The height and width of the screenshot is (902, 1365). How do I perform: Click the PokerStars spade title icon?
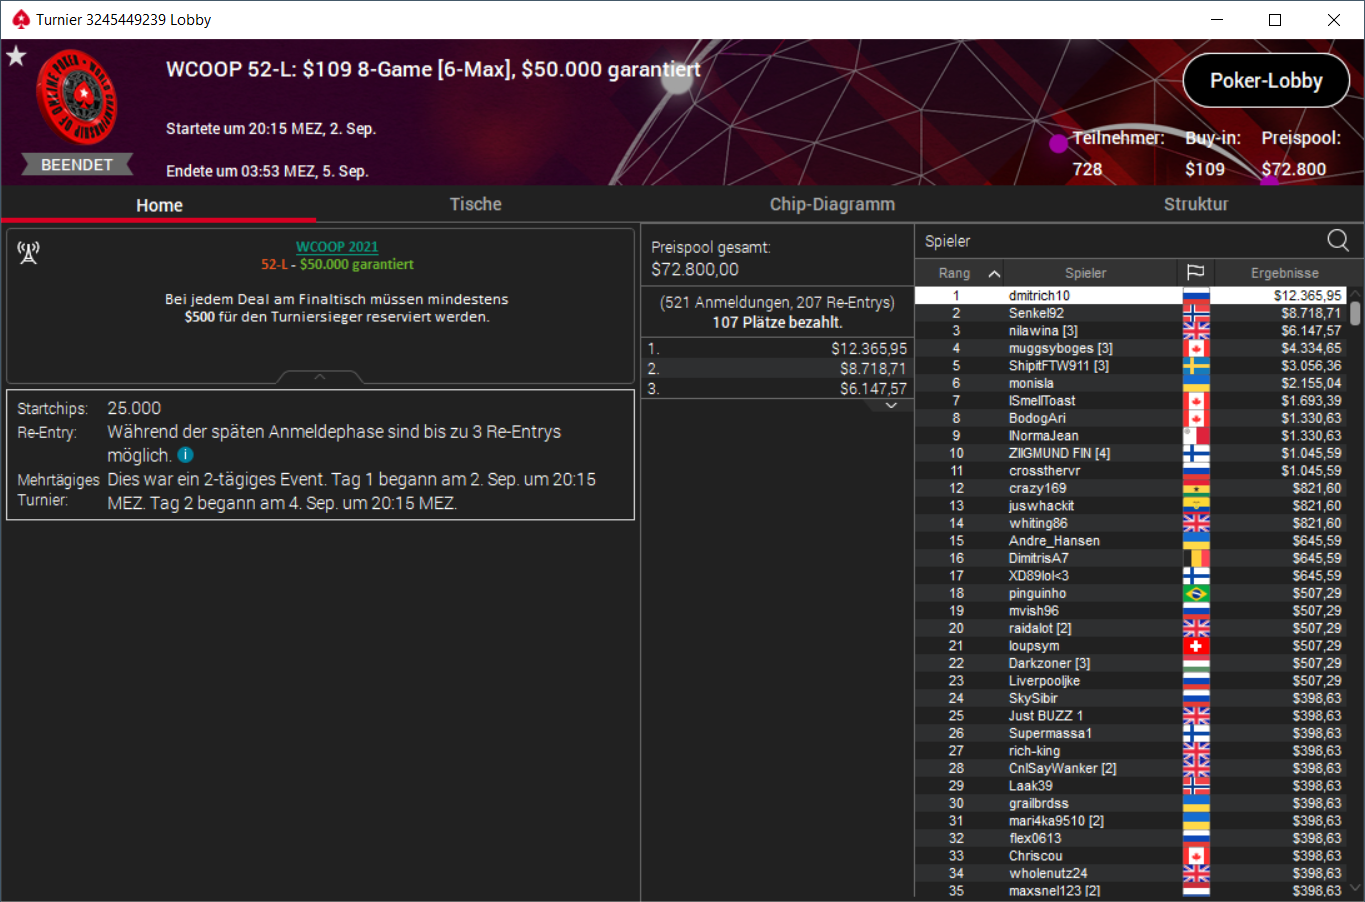(x=20, y=19)
